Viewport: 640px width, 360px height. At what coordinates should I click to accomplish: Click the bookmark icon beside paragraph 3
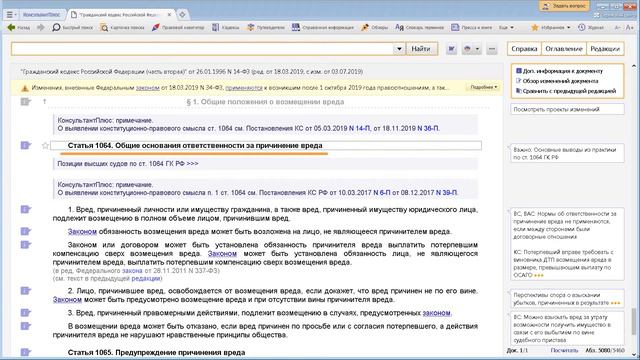(x=26, y=313)
